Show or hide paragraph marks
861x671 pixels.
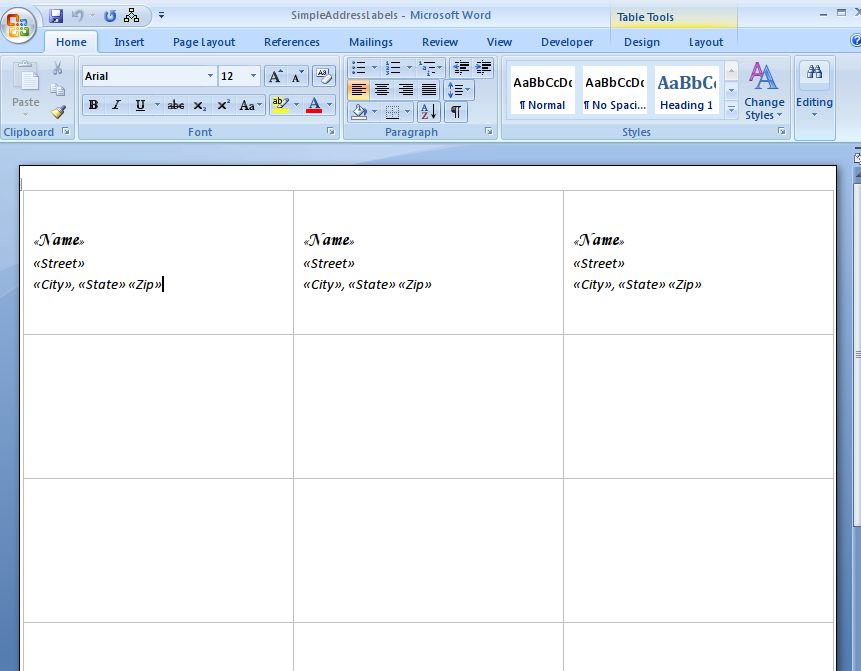(456, 113)
